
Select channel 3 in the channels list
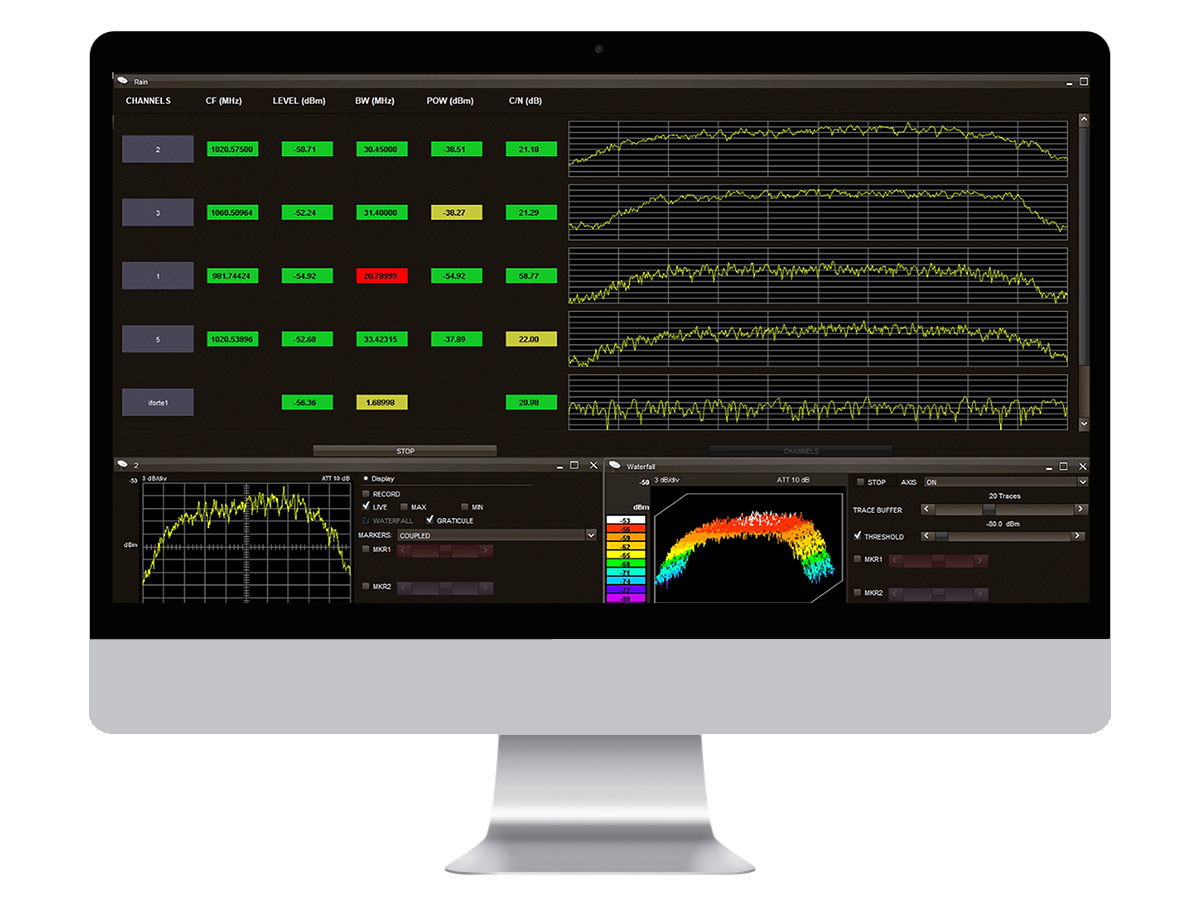coord(158,212)
